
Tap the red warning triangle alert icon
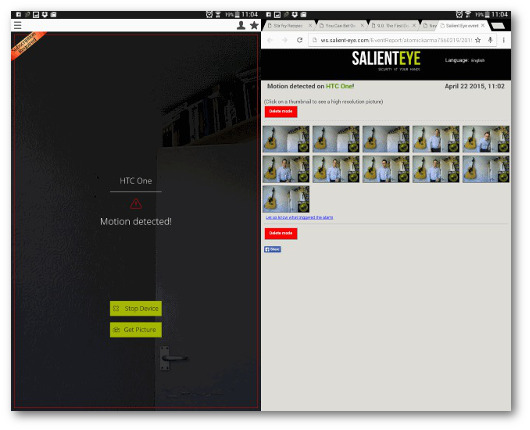pyautogui.click(x=136, y=204)
